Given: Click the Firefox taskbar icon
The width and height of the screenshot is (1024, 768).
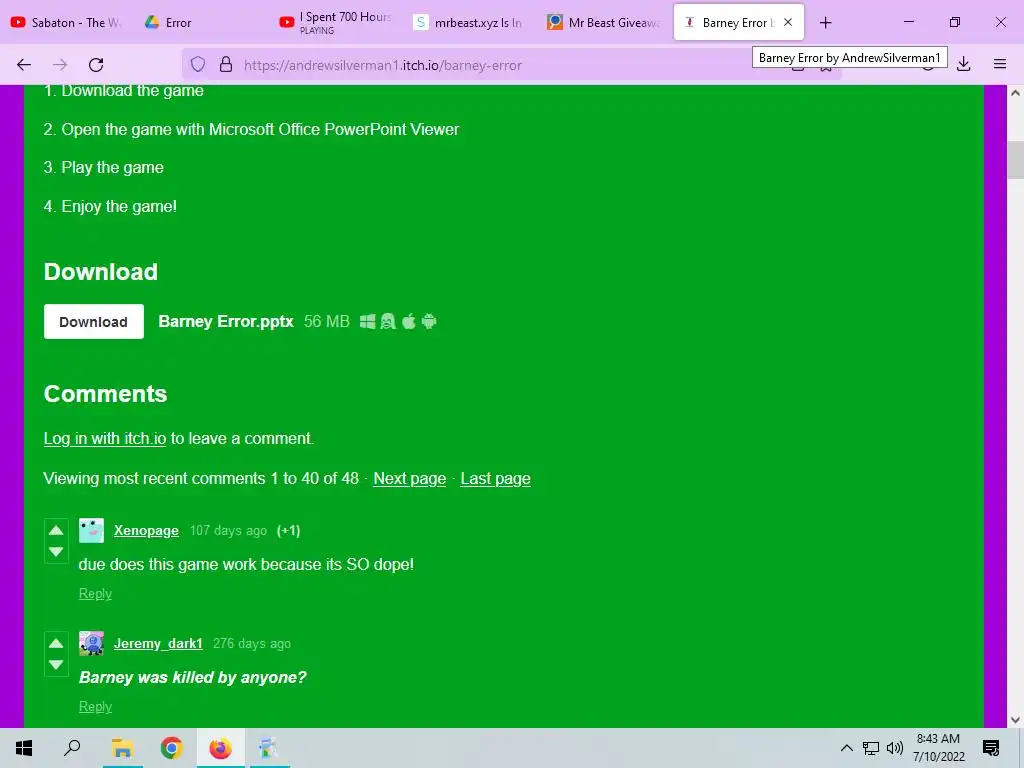Looking at the screenshot, I should tap(220, 748).
